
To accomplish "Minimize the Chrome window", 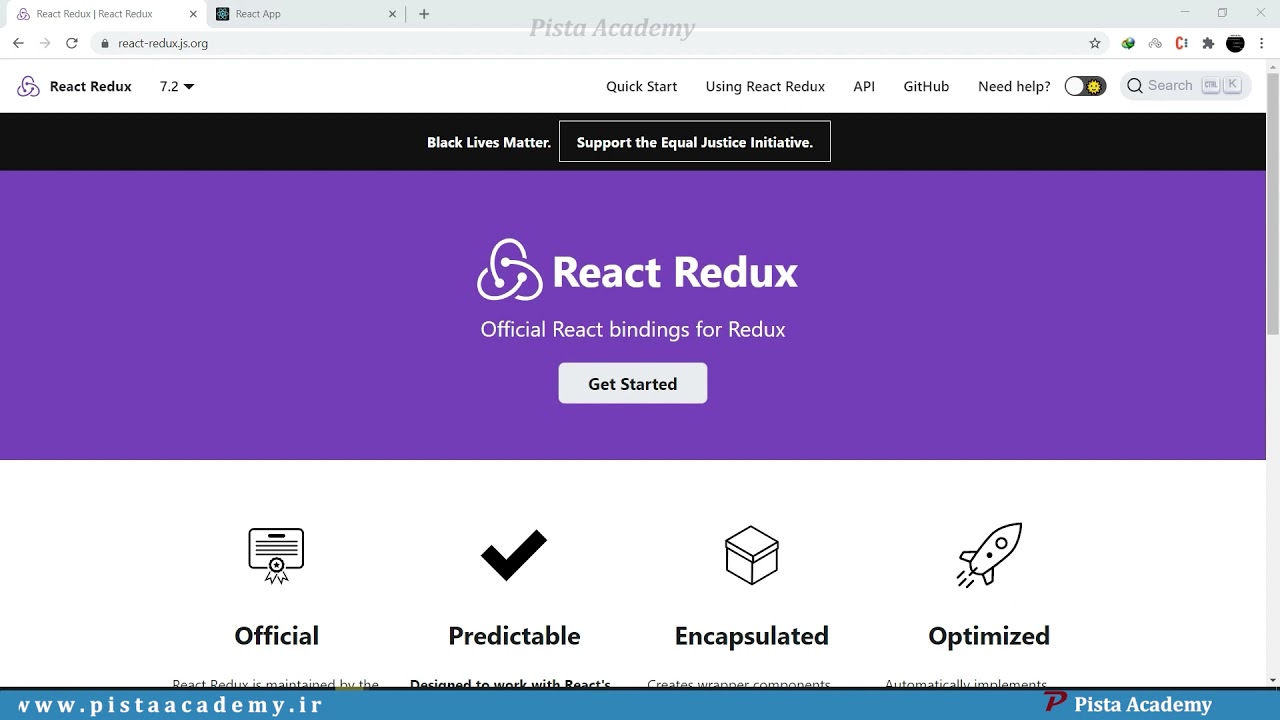I will point(1185,13).
